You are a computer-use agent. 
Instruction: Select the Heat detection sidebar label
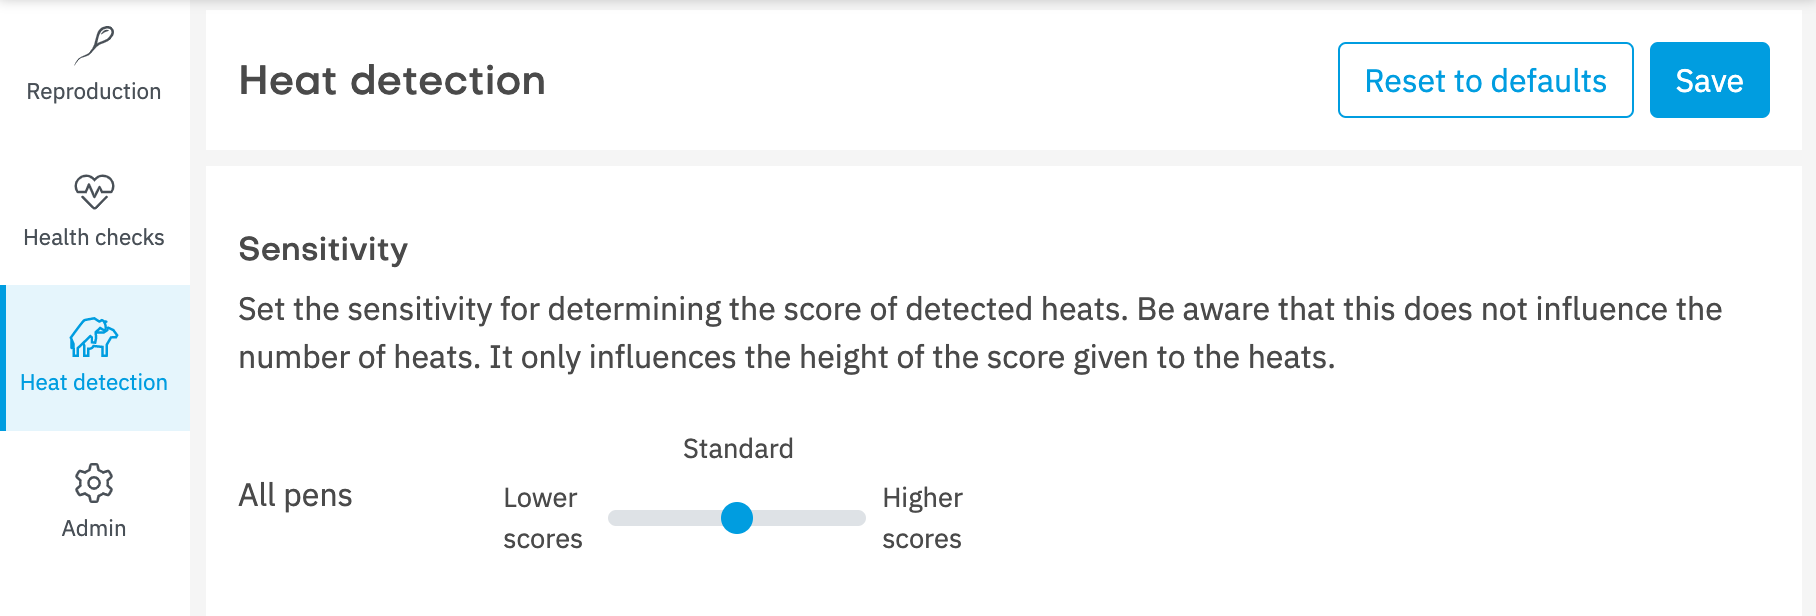[94, 382]
